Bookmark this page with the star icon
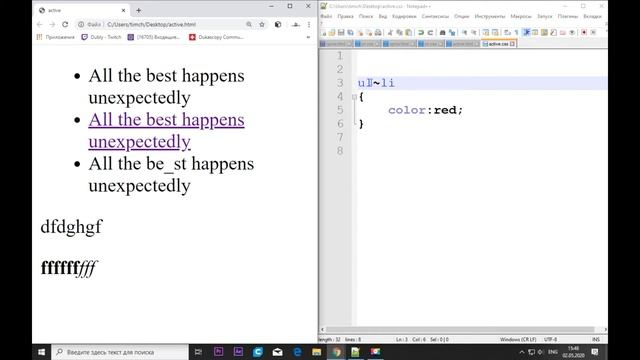 click(262, 24)
